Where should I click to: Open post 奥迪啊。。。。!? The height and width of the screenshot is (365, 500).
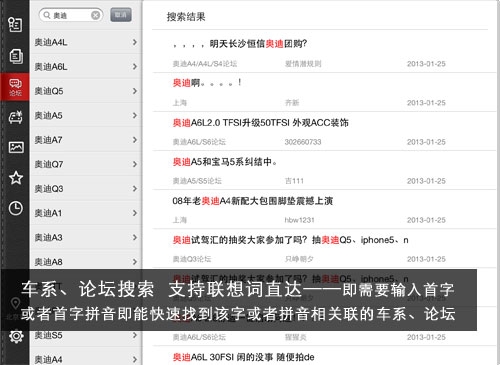pyautogui.click(x=207, y=83)
